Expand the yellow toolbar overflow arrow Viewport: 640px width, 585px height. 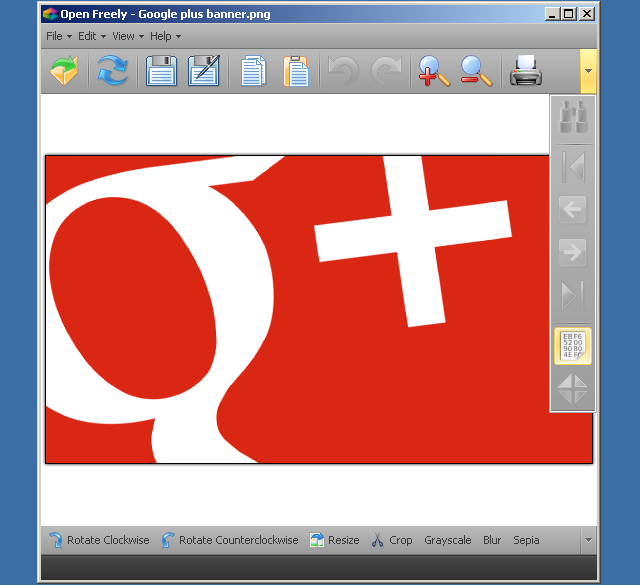[588, 71]
